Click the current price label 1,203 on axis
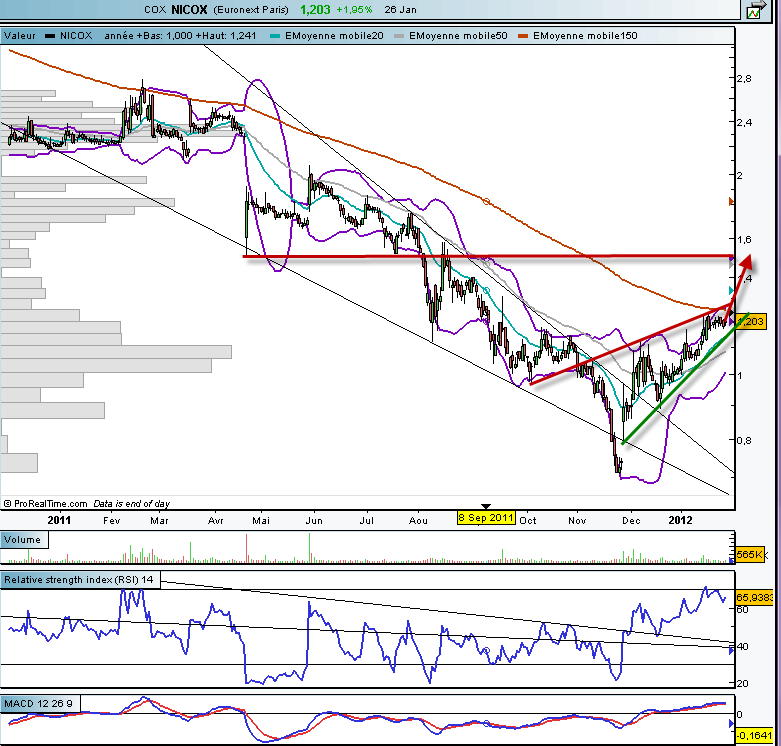 [x=755, y=322]
